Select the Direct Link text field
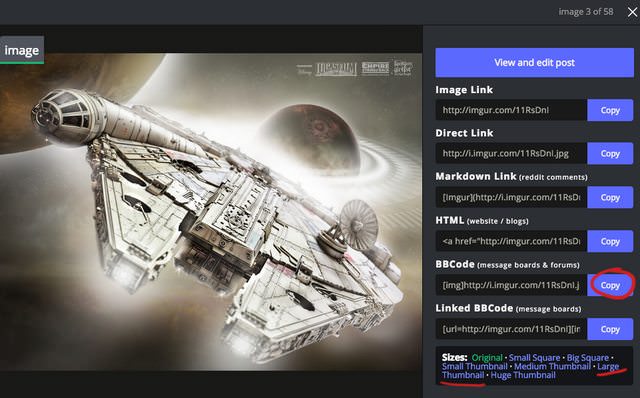 tap(511, 153)
